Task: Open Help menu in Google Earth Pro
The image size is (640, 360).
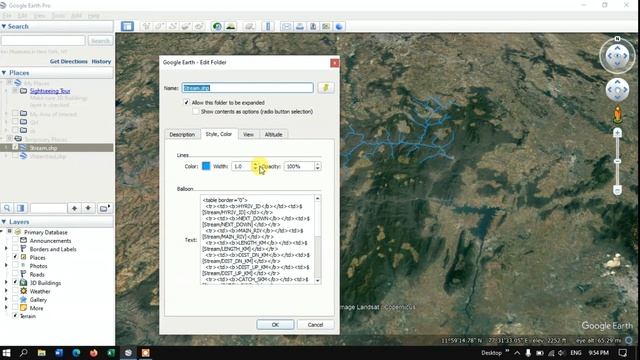Action: pos(93,16)
